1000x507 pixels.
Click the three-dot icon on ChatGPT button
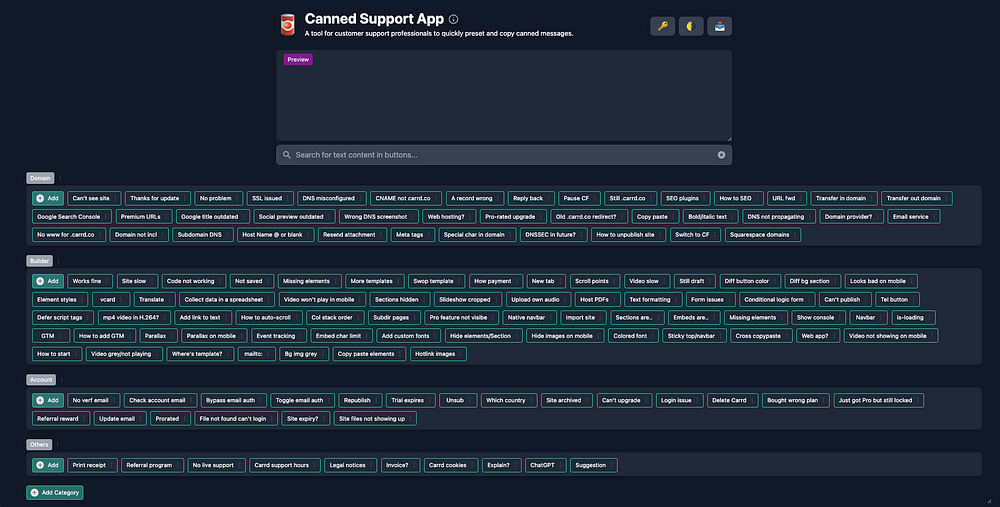561,466
